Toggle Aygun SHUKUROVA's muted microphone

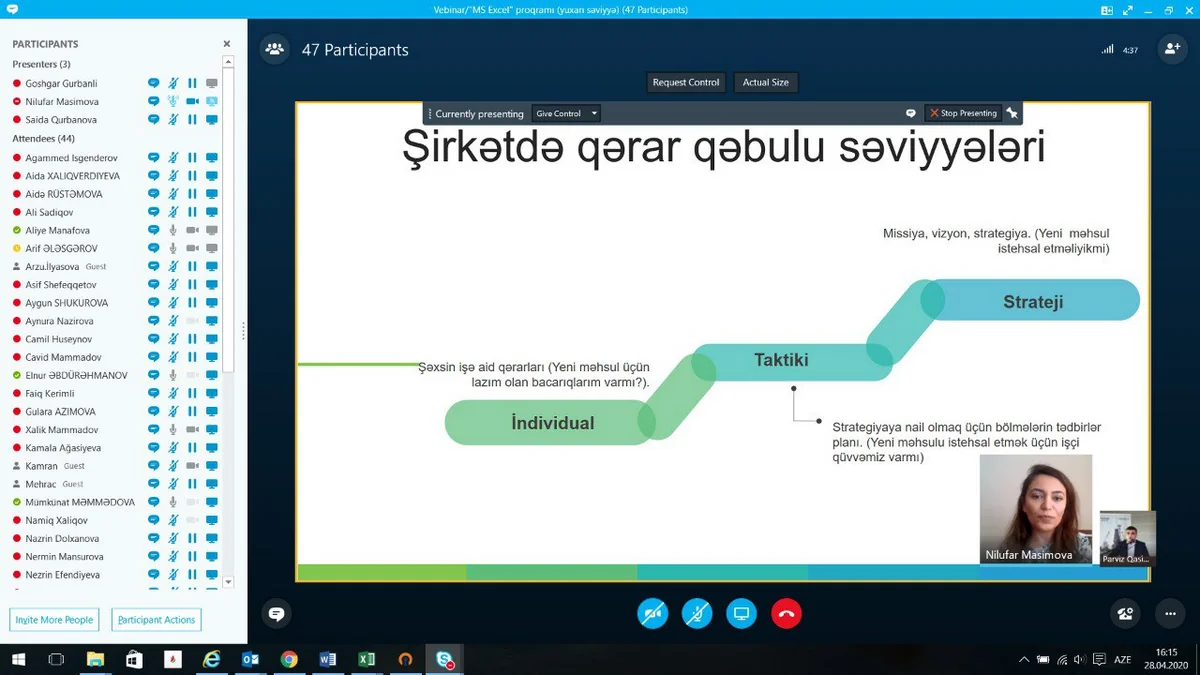173,303
